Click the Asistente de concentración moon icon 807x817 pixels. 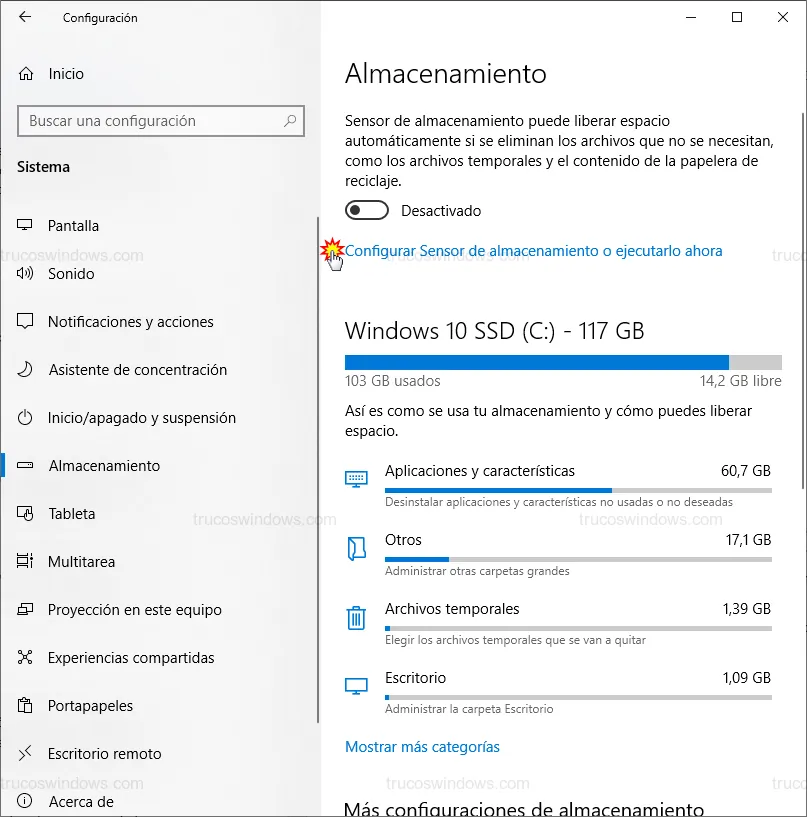[26, 370]
